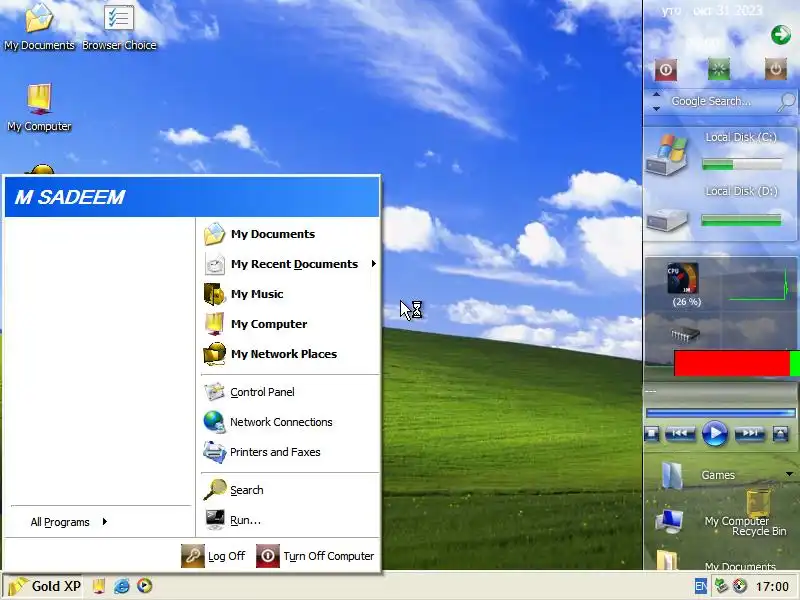Click the RAM chip icon in sidebar
Screen dimensions: 800x600
(x=684, y=335)
